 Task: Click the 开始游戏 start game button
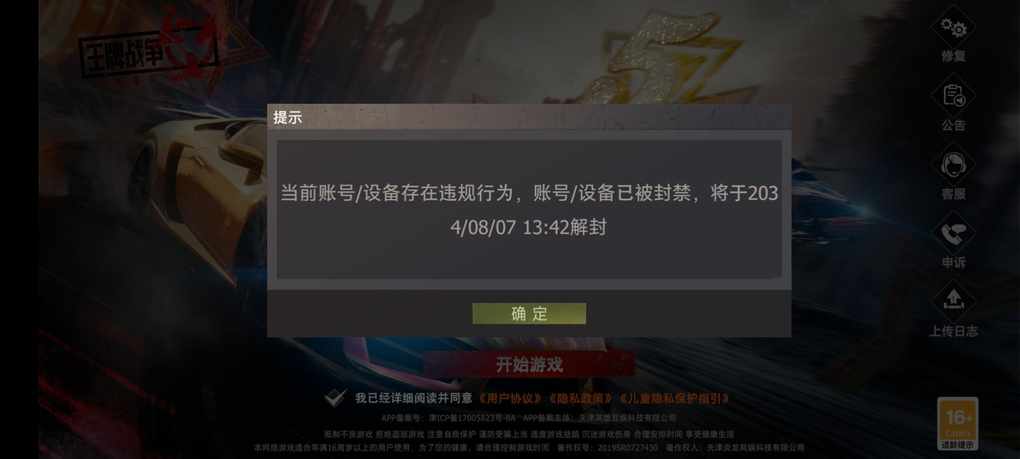529,365
